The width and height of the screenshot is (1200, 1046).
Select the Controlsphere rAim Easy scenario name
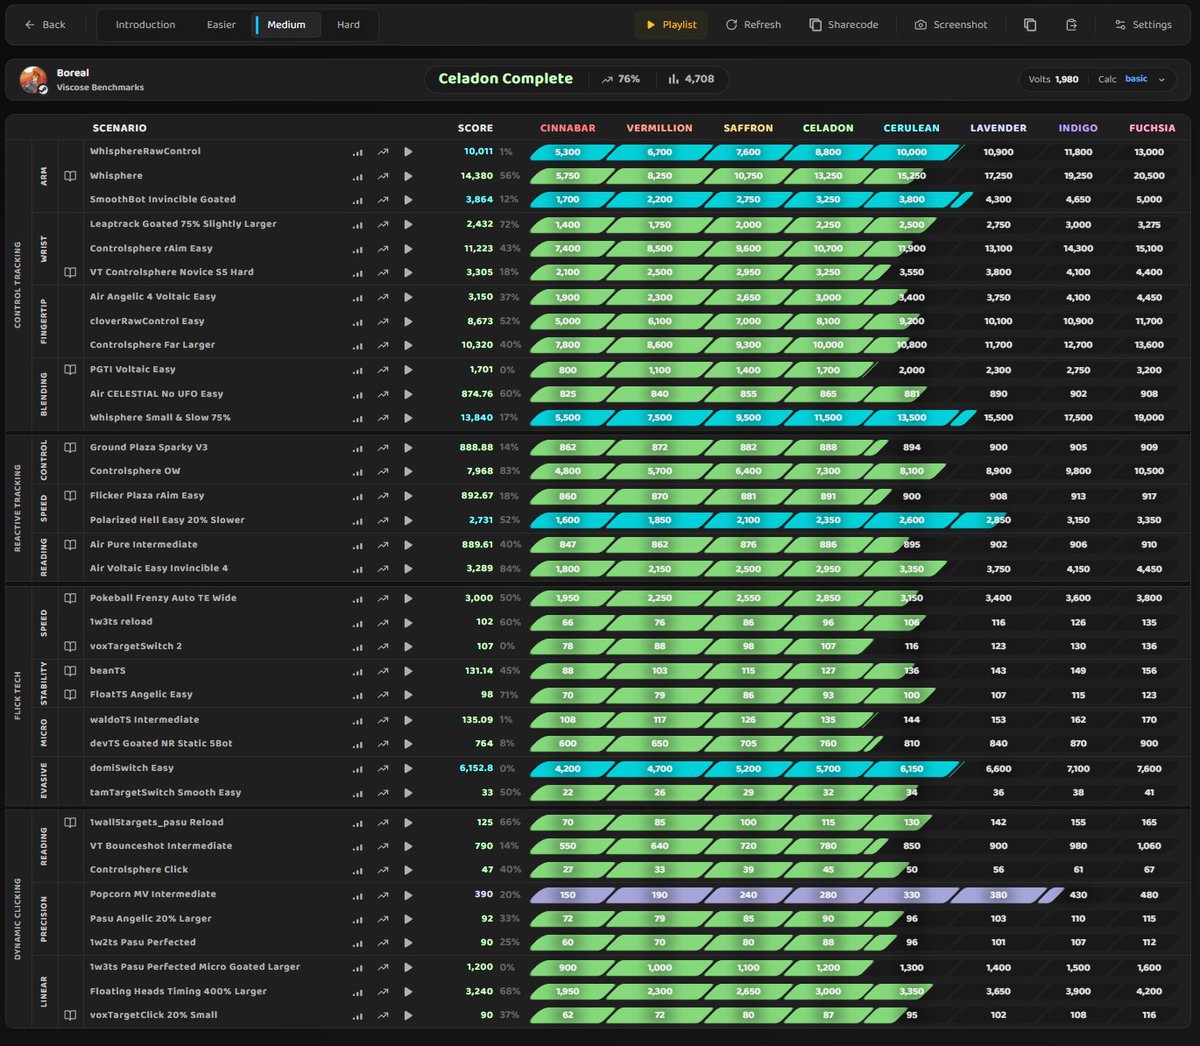click(x=151, y=249)
